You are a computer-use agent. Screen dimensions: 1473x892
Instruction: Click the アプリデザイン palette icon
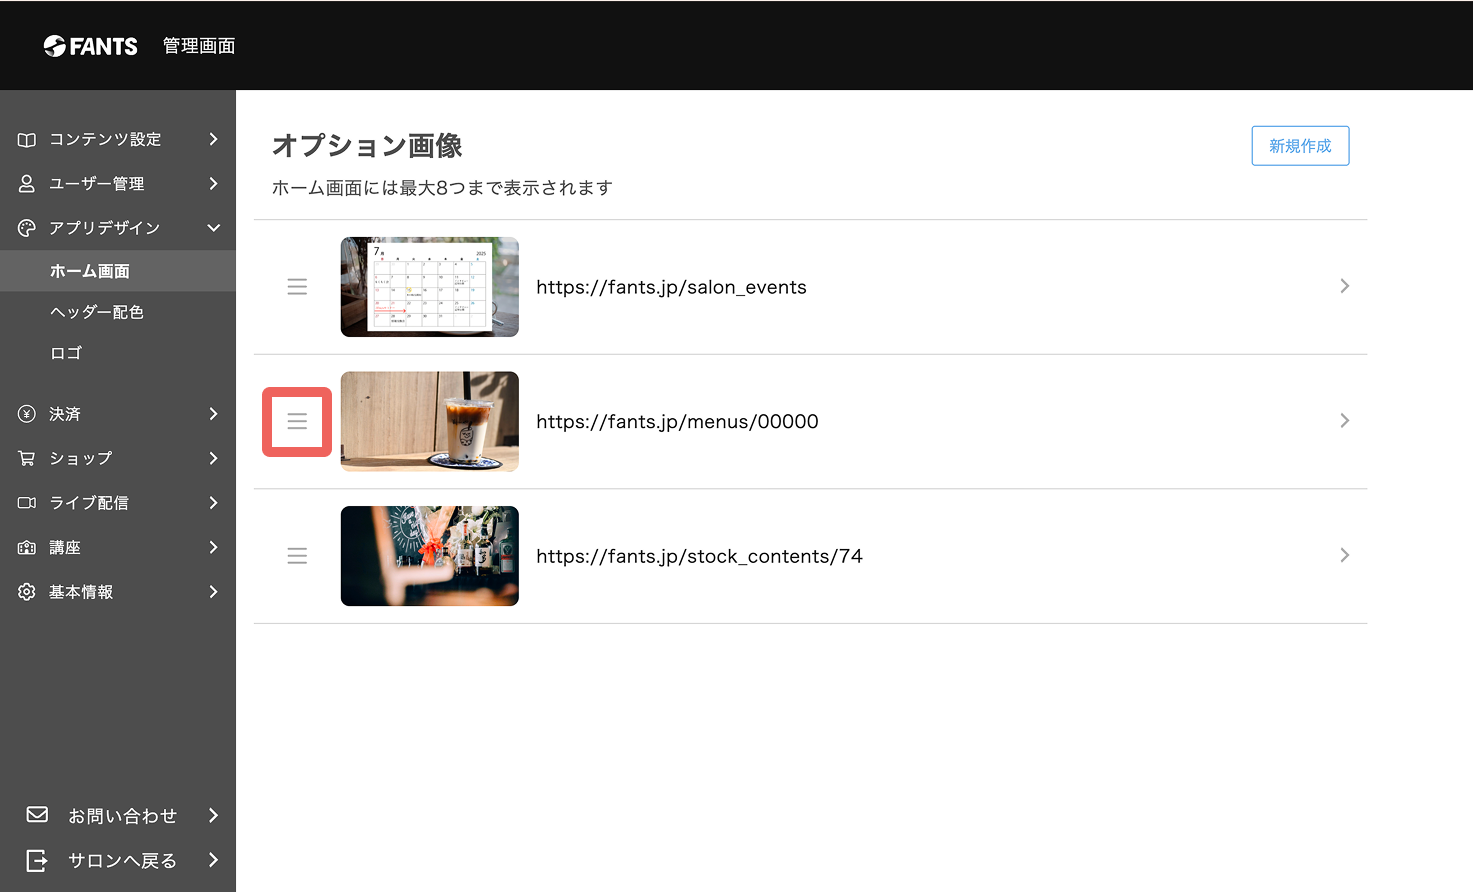click(27, 228)
